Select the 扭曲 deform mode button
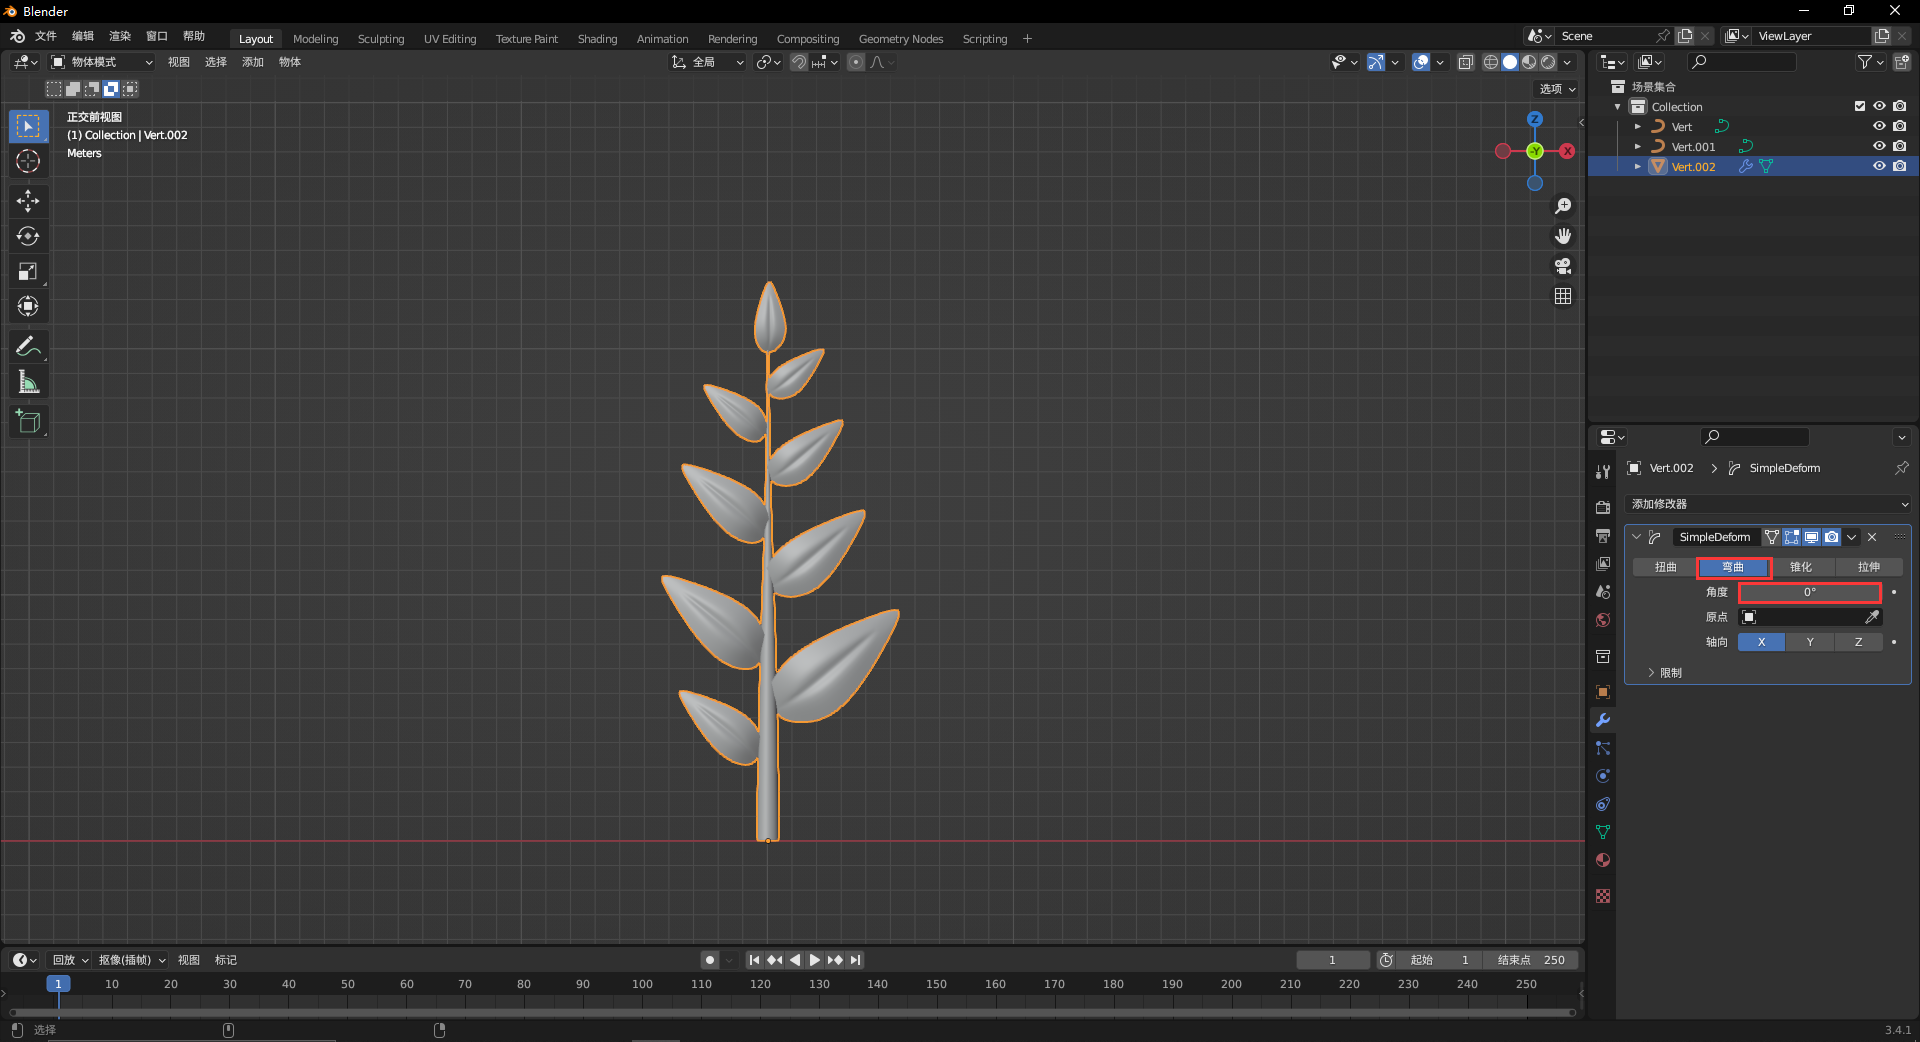 (1665, 567)
